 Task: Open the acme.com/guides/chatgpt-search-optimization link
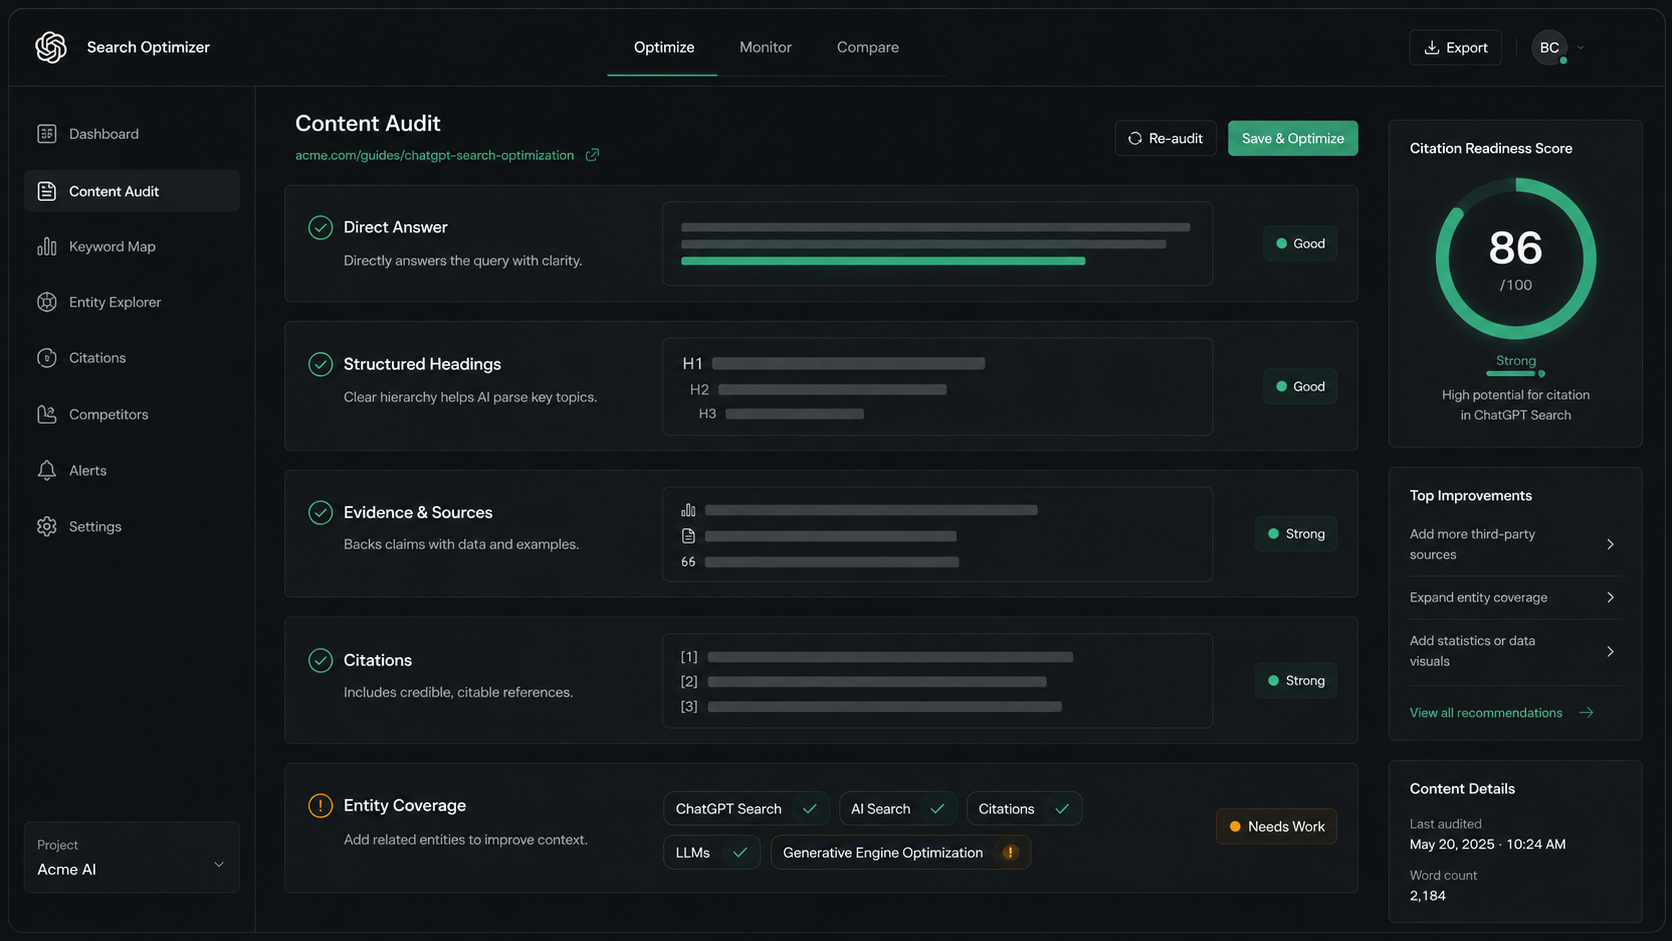pos(434,155)
